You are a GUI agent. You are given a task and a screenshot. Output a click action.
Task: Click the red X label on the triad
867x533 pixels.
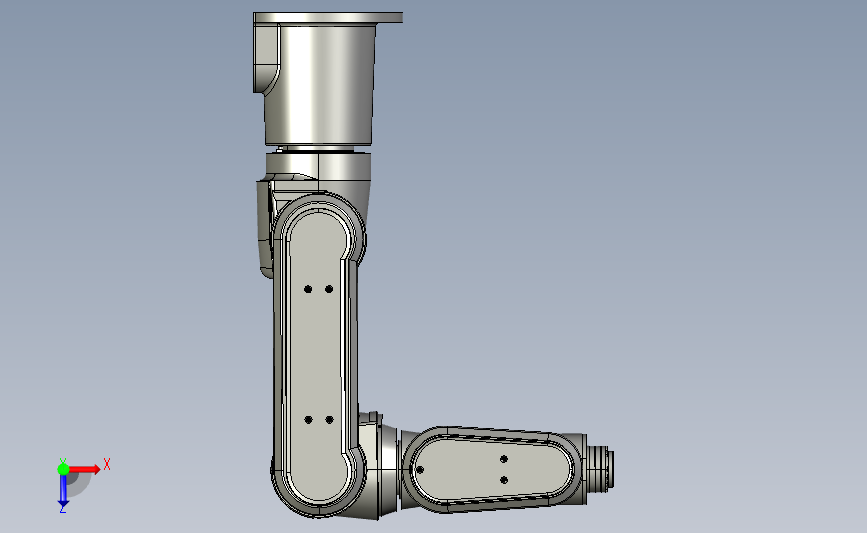(x=107, y=464)
